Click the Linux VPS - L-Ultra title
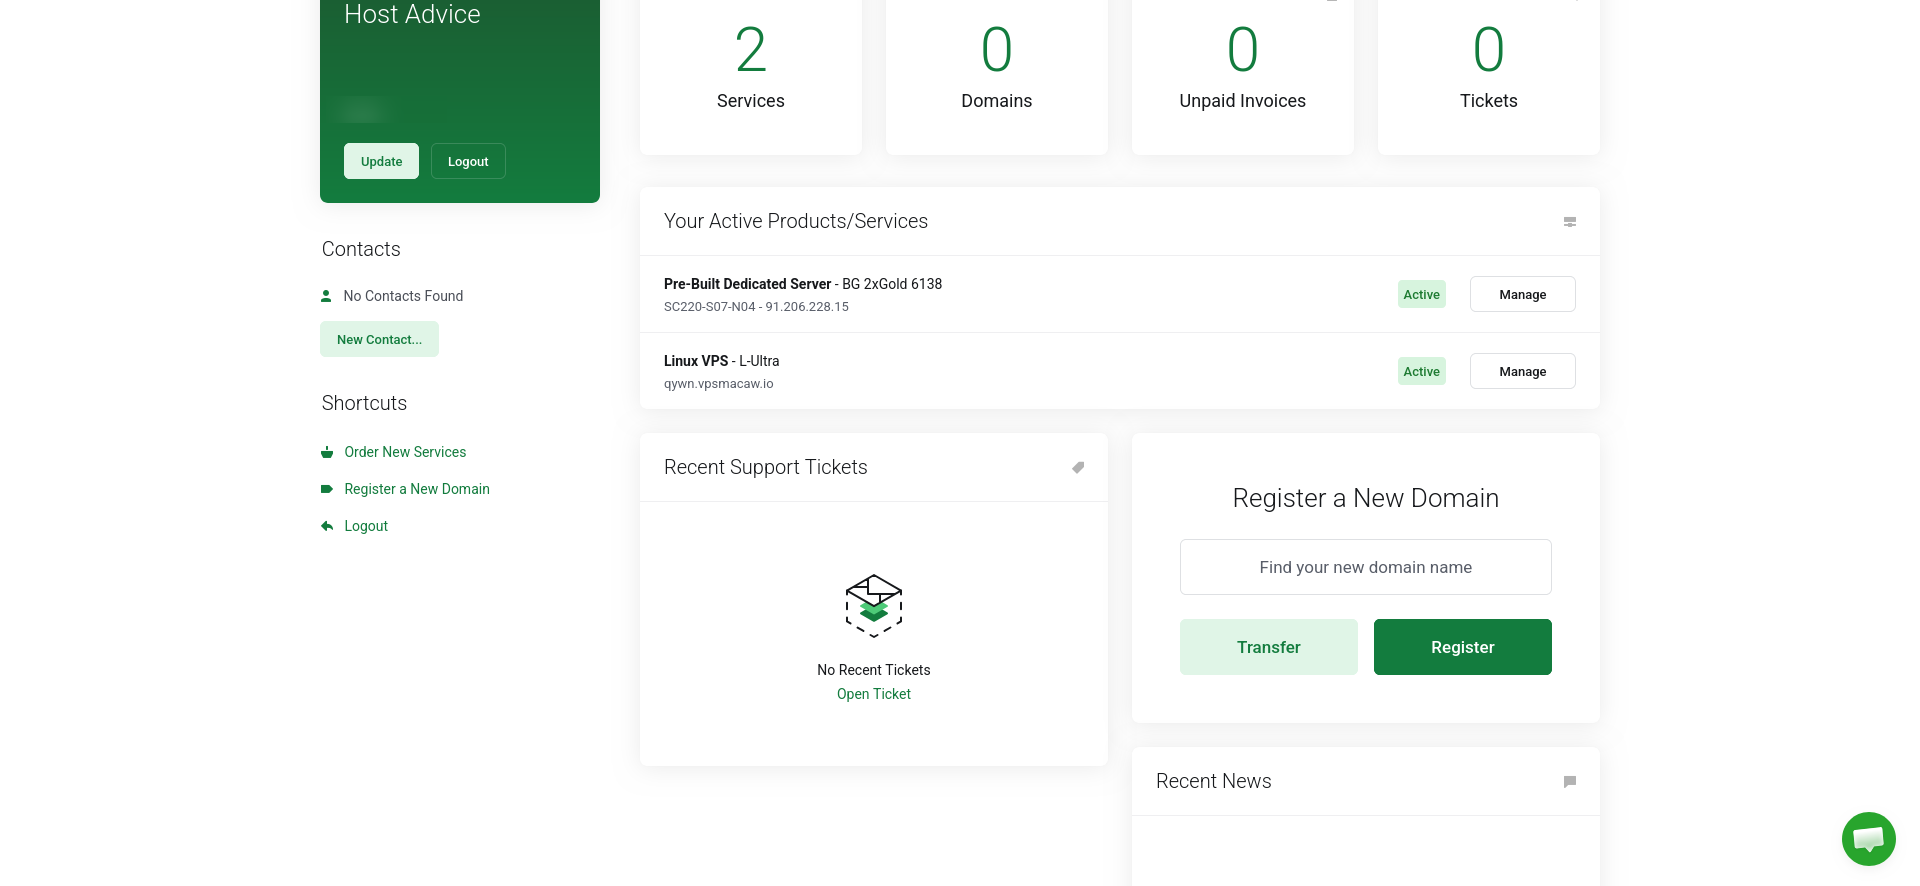 (721, 361)
